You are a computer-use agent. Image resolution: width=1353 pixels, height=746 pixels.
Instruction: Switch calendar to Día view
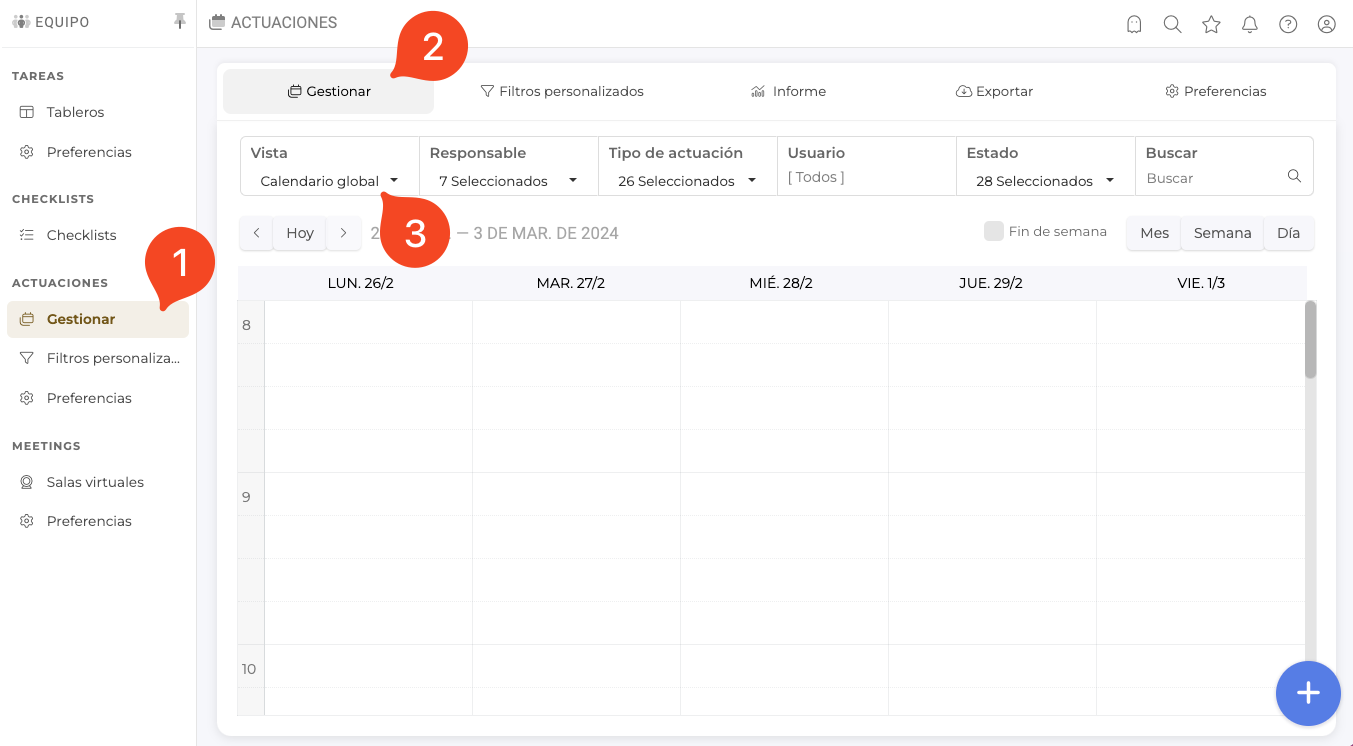(1288, 233)
